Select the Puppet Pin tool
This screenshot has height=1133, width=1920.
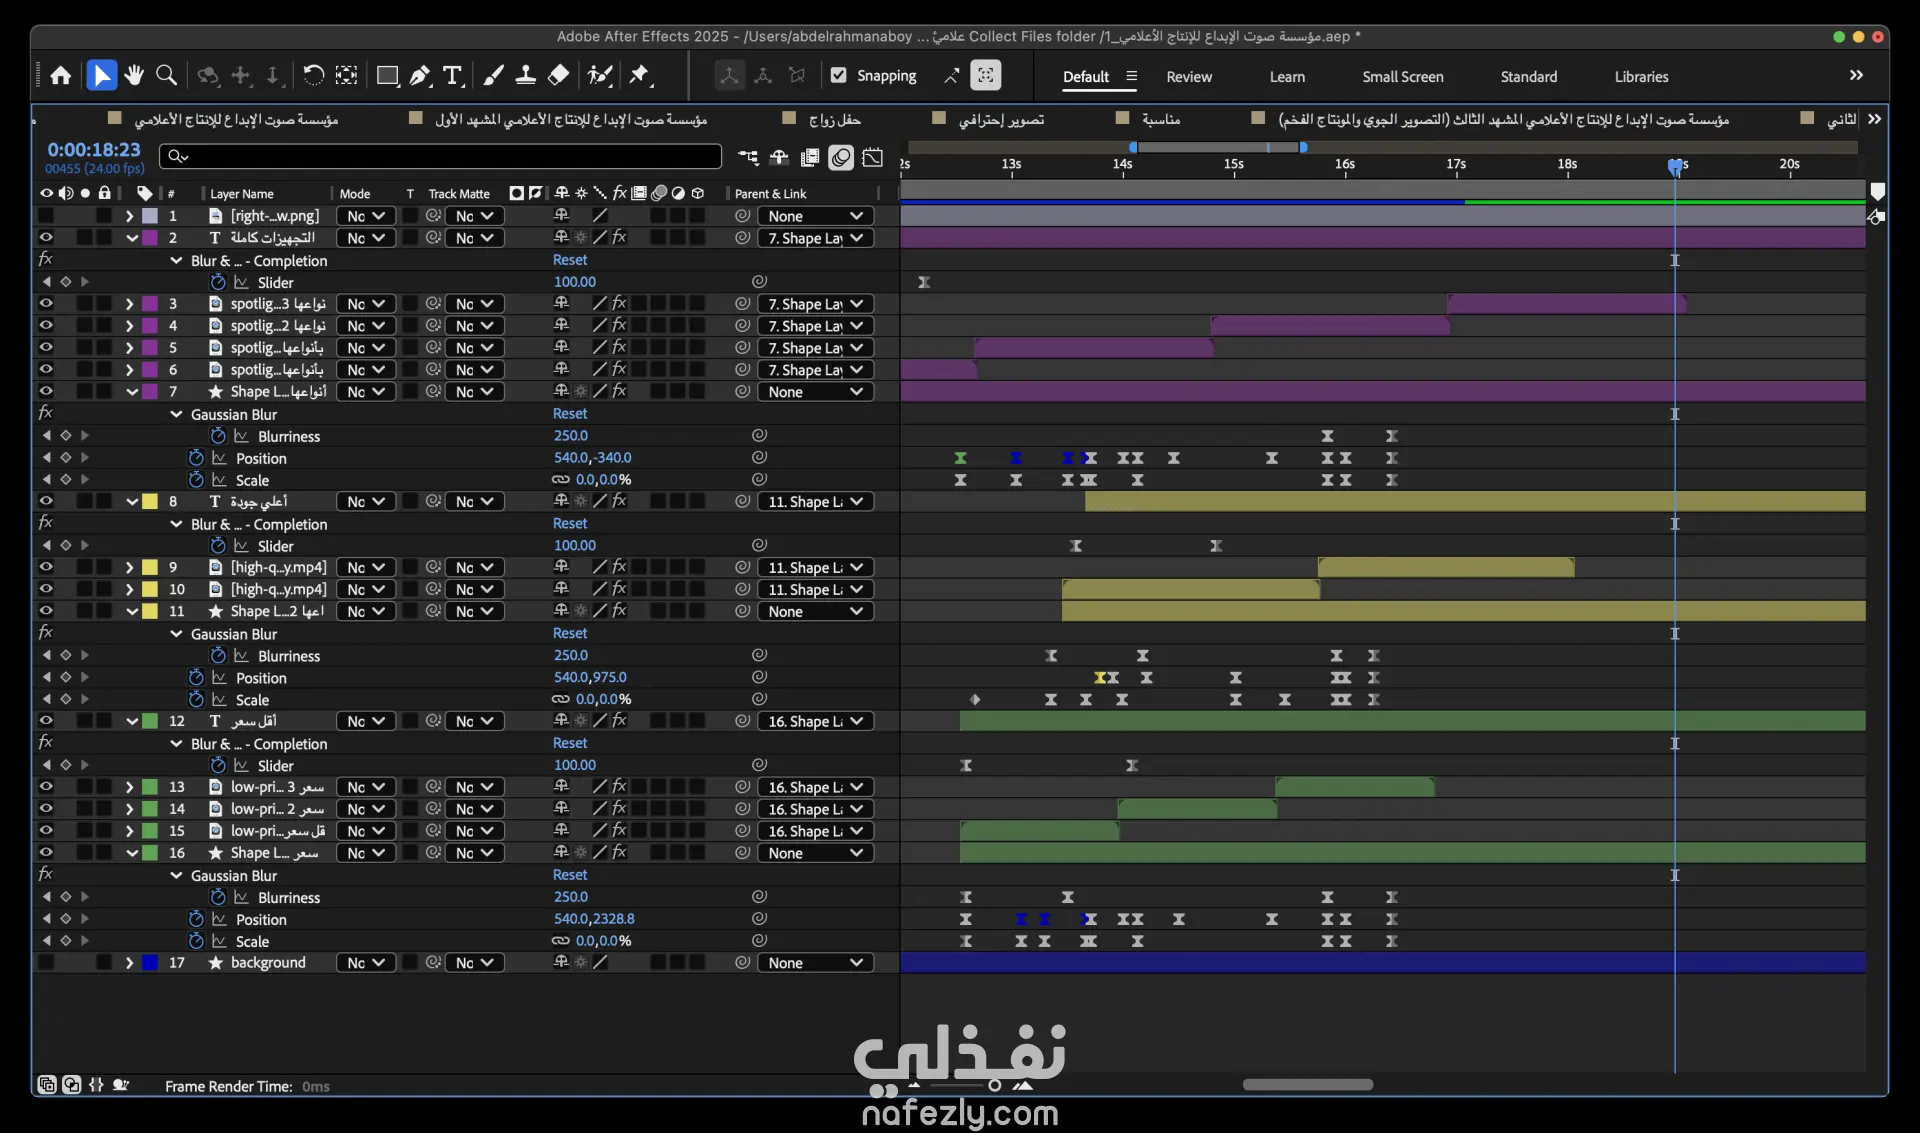point(640,76)
